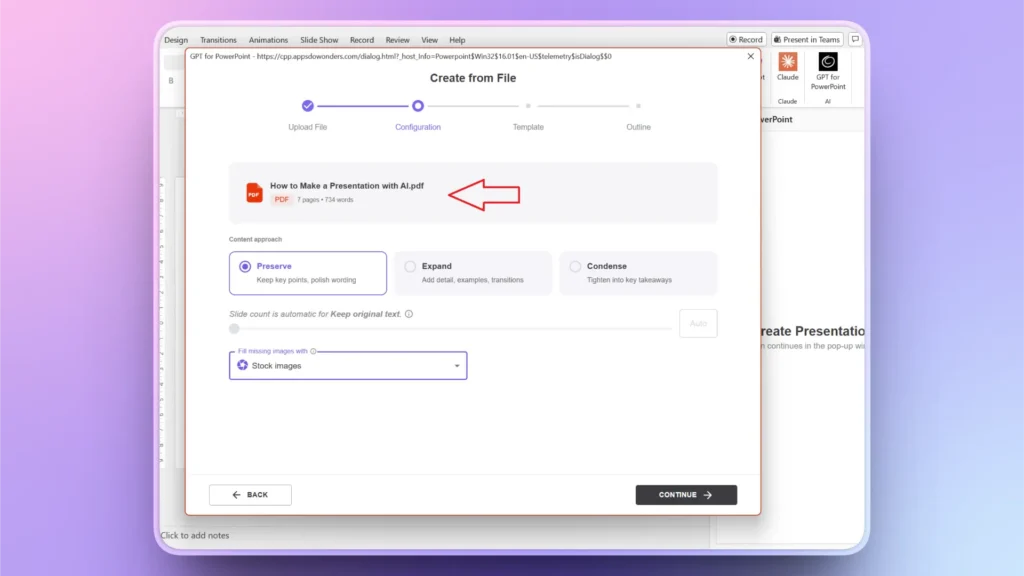Open the Stock images dropdown
Viewport: 1024px width, 576px height.
(348, 366)
